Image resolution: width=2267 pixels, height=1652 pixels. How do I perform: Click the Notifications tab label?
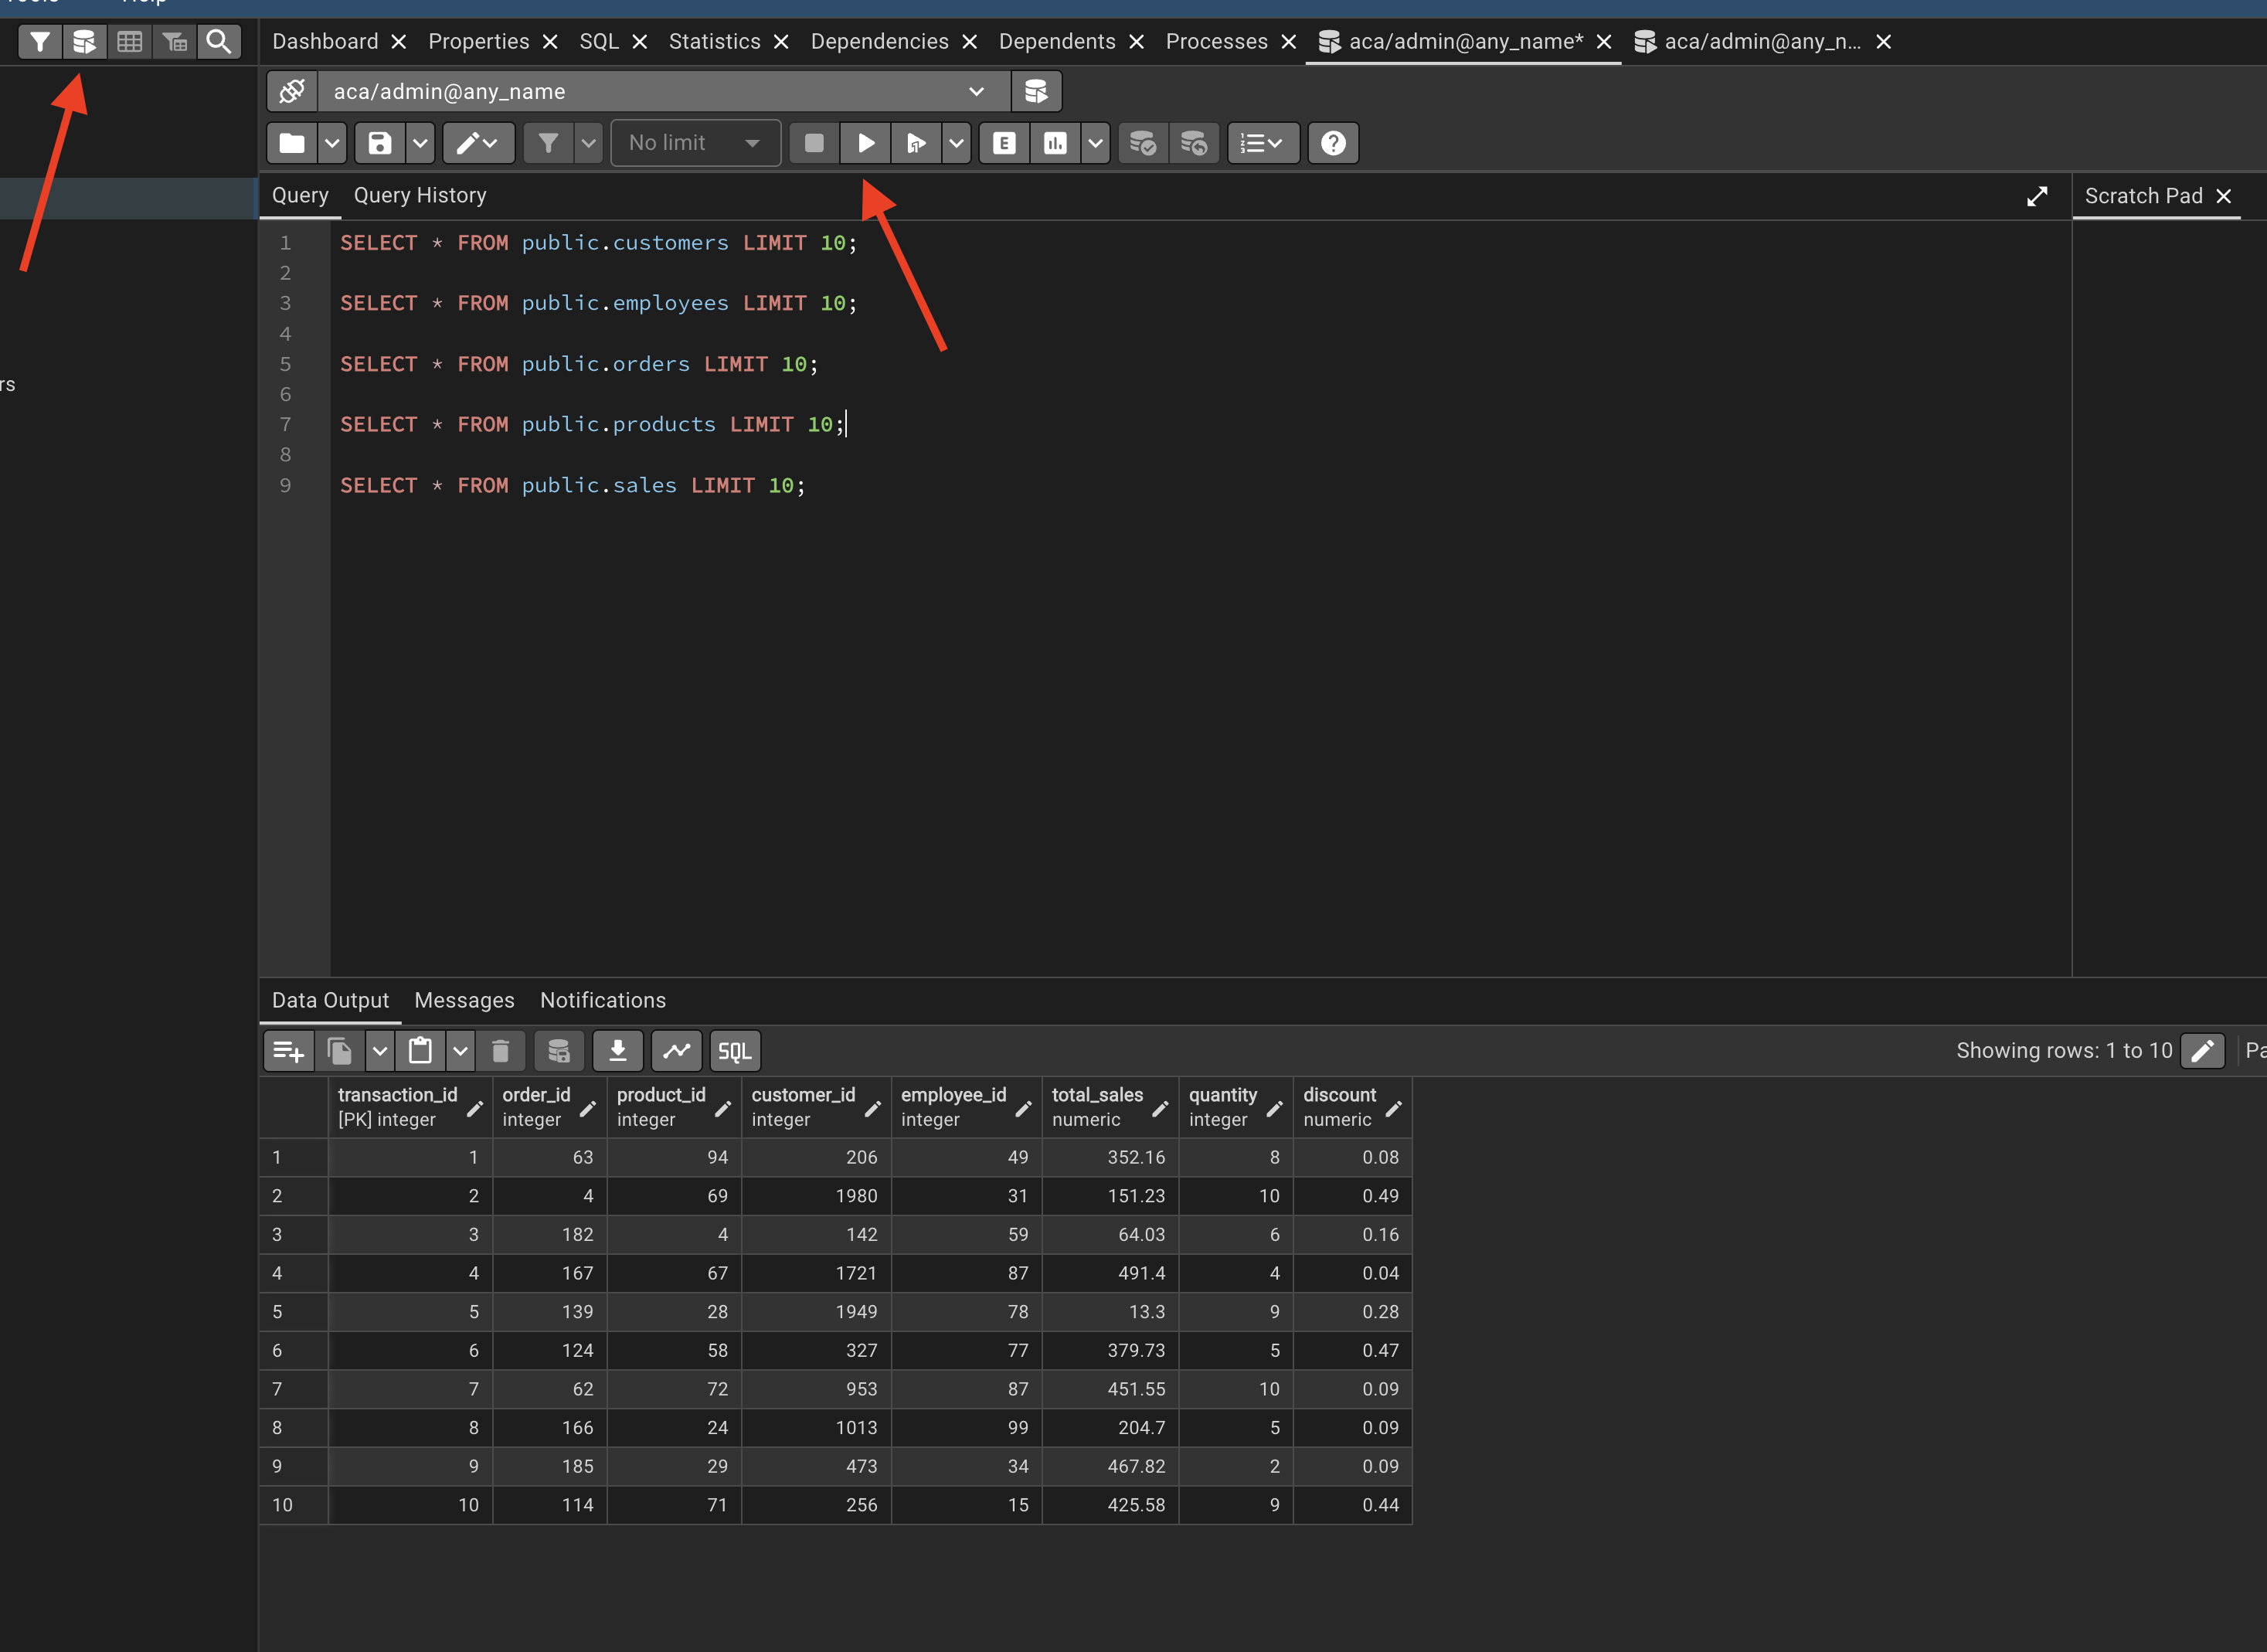[x=603, y=1000]
